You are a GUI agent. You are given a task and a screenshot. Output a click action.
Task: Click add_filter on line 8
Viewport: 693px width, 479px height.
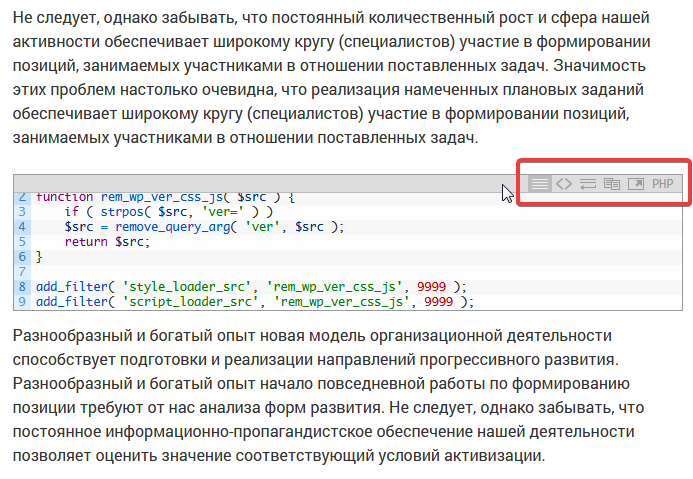72,287
